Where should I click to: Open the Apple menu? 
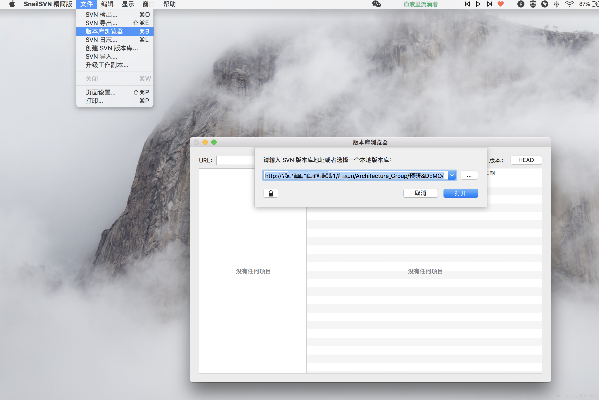tap(12, 4)
